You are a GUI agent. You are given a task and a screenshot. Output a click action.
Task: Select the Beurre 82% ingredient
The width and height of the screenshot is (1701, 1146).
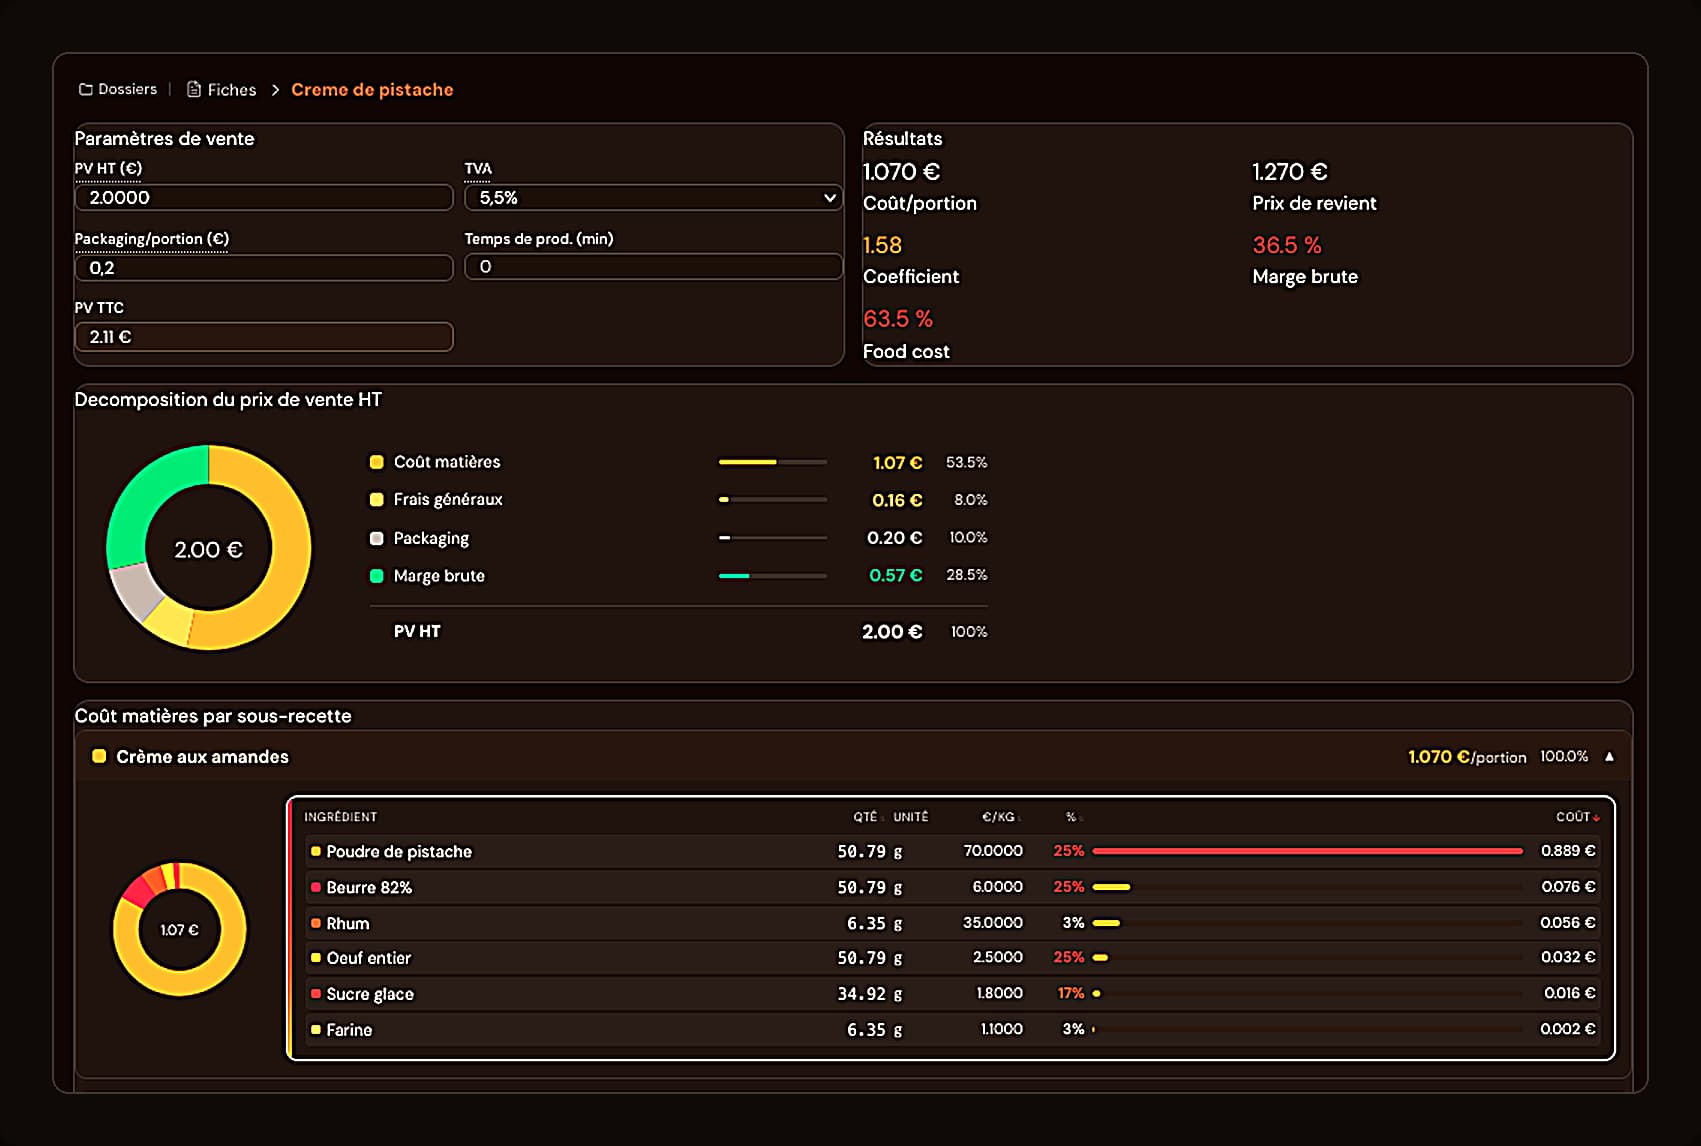952,887
